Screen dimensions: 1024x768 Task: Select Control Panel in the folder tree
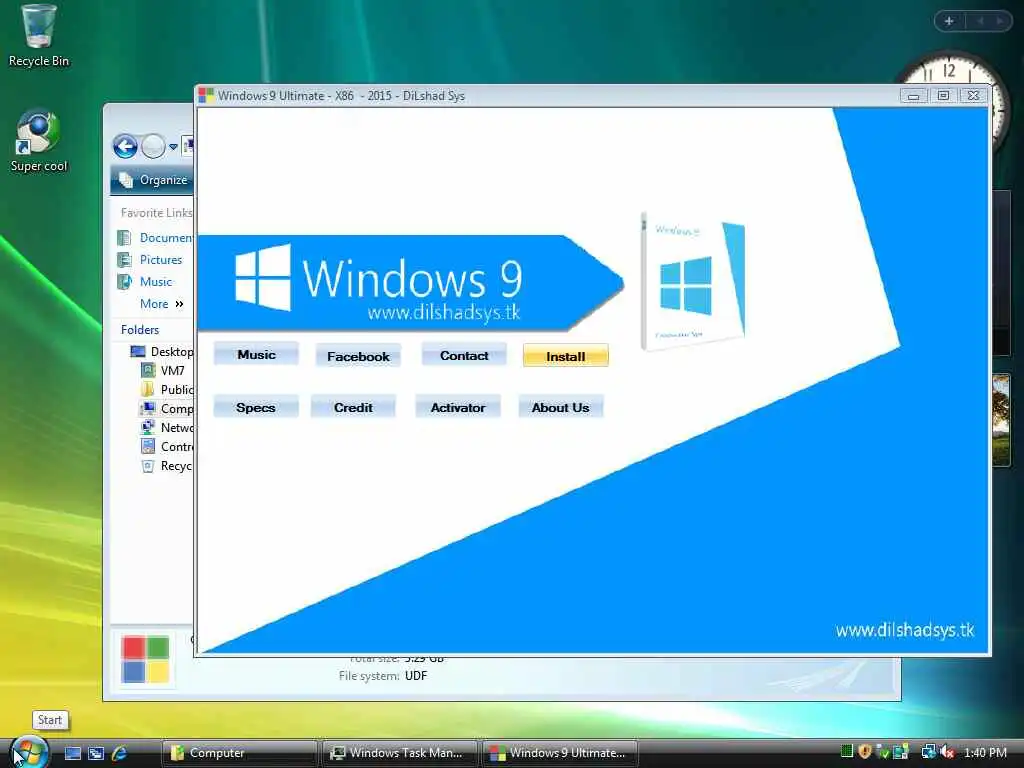click(167, 446)
